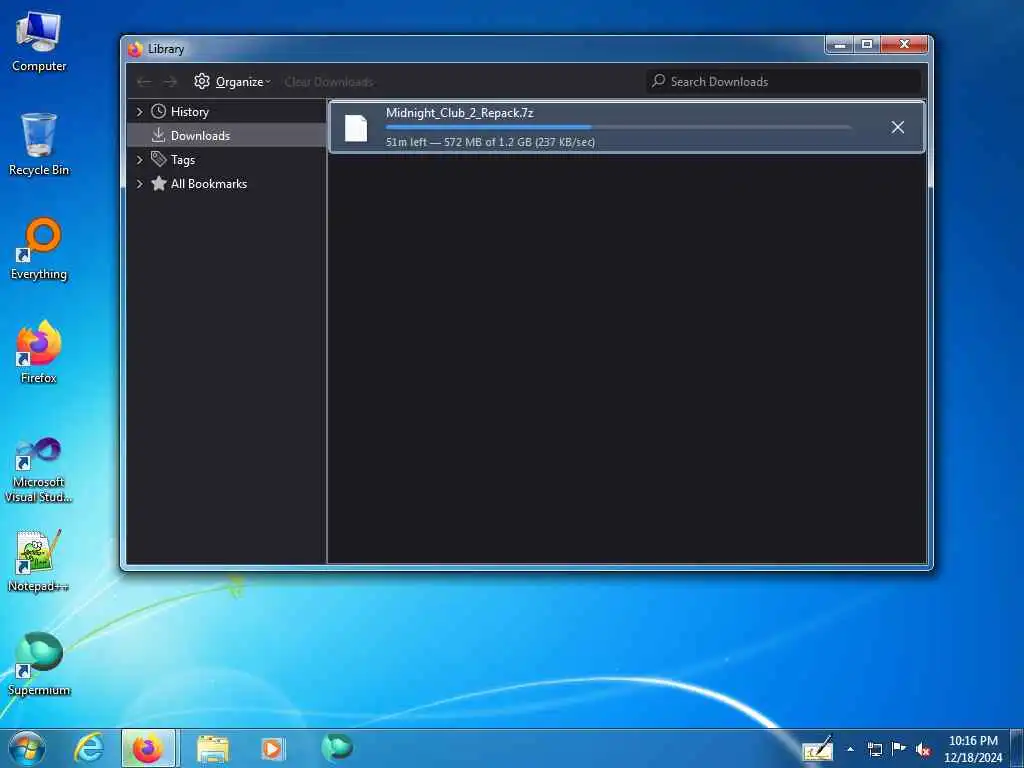1024x768 pixels.
Task: Select the Firefox desktop shortcut
Action: [x=39, y=352]
